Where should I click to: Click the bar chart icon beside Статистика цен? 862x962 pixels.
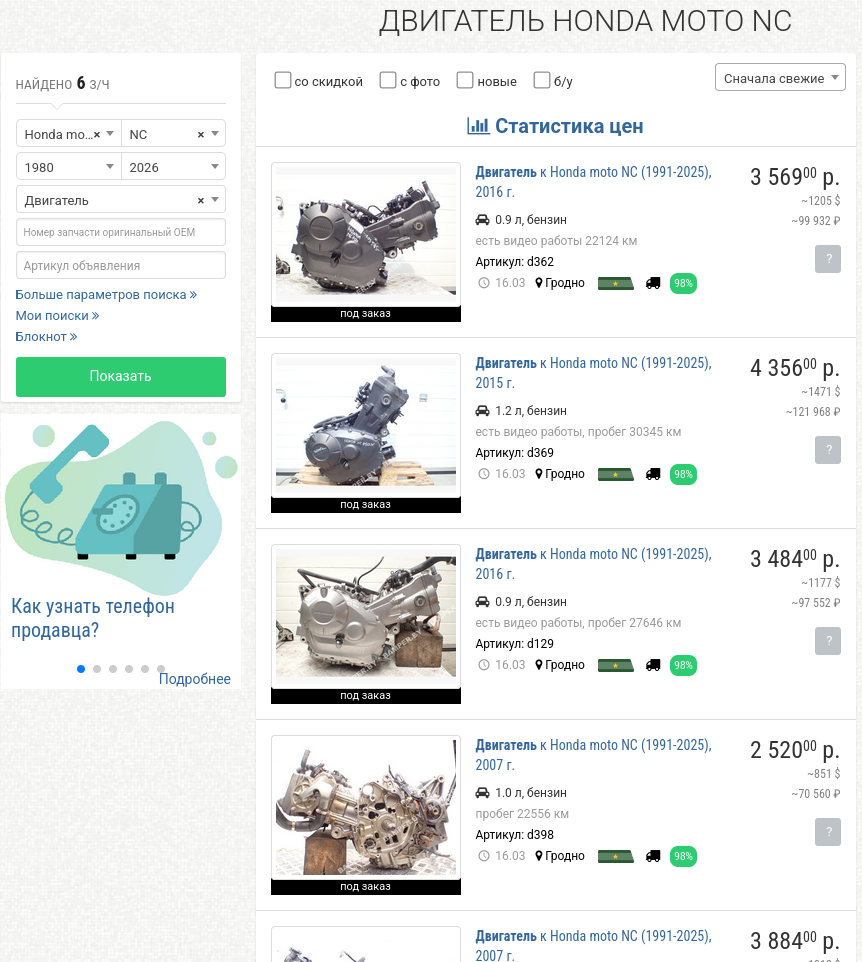tap(478, 126)
